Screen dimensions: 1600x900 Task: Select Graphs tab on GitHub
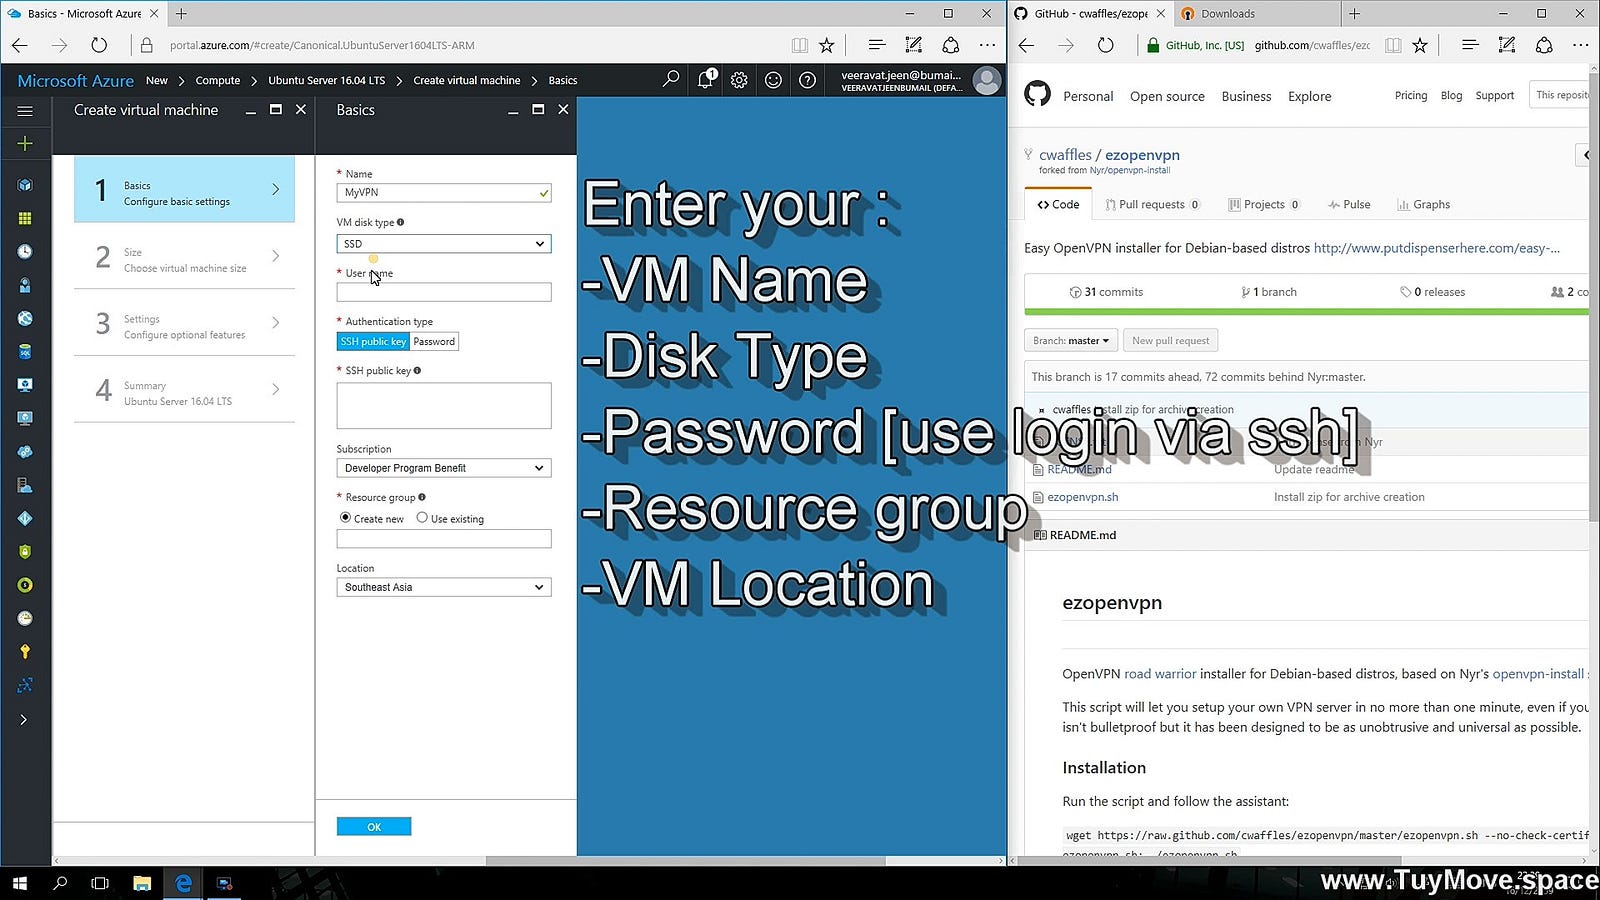point(1424,204)
